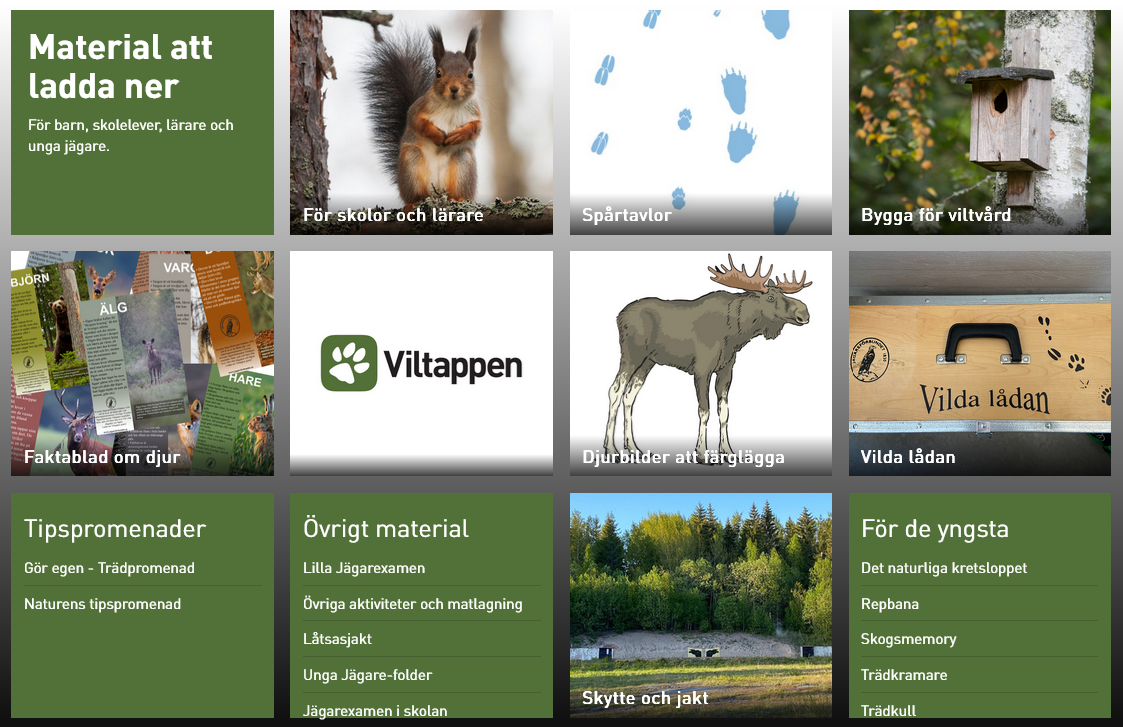Open the Lilla Jägarexamen link
The width and height of the screenshot is (1123, 727).
[x=364, y=568]
